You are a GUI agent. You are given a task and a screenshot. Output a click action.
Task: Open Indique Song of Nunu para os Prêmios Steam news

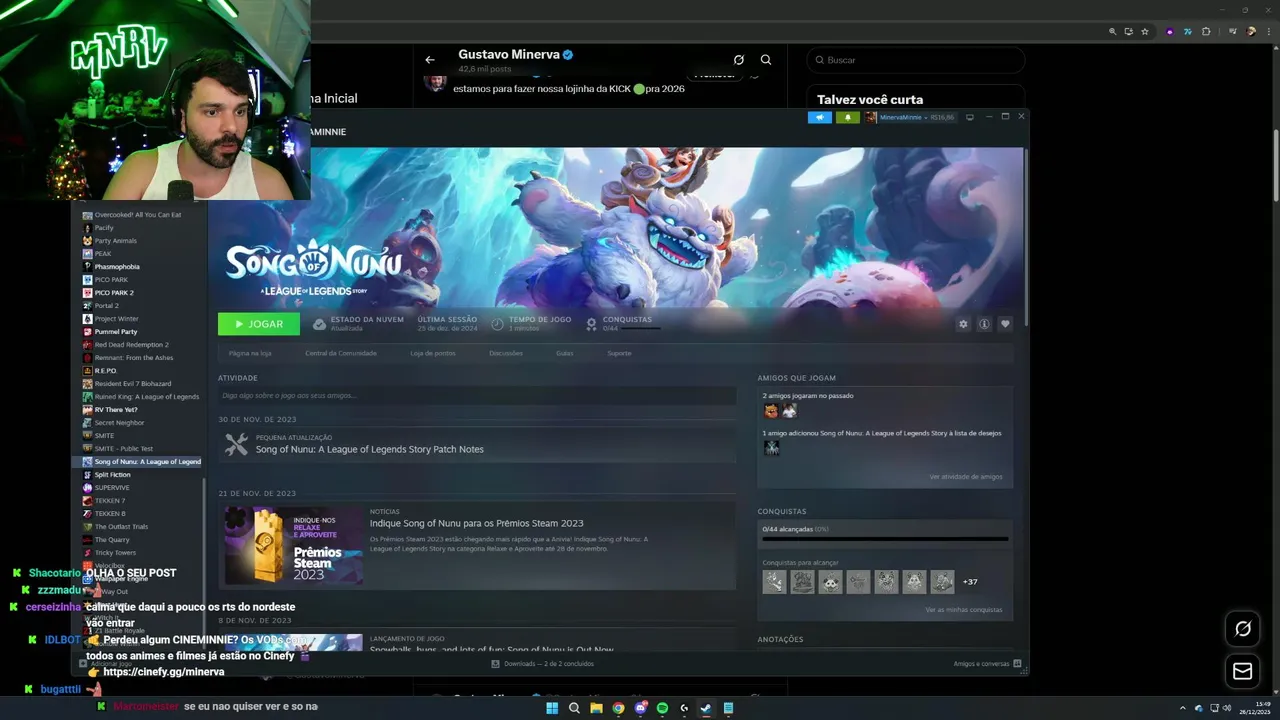476,523
